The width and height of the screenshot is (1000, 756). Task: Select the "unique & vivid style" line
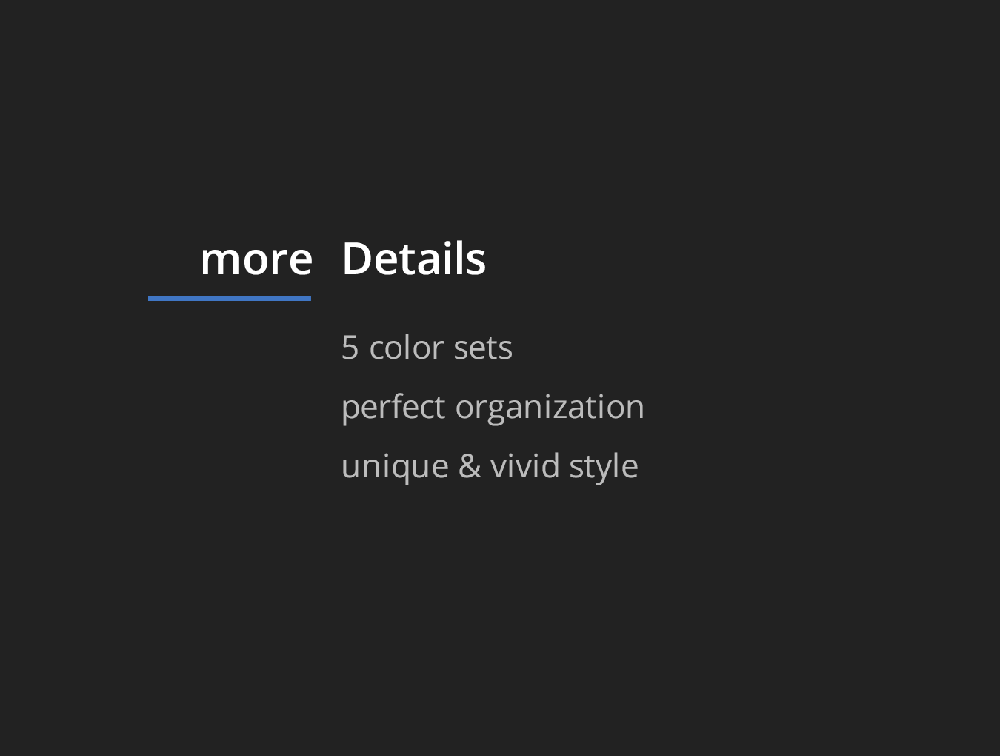click(x=490, y=466)
